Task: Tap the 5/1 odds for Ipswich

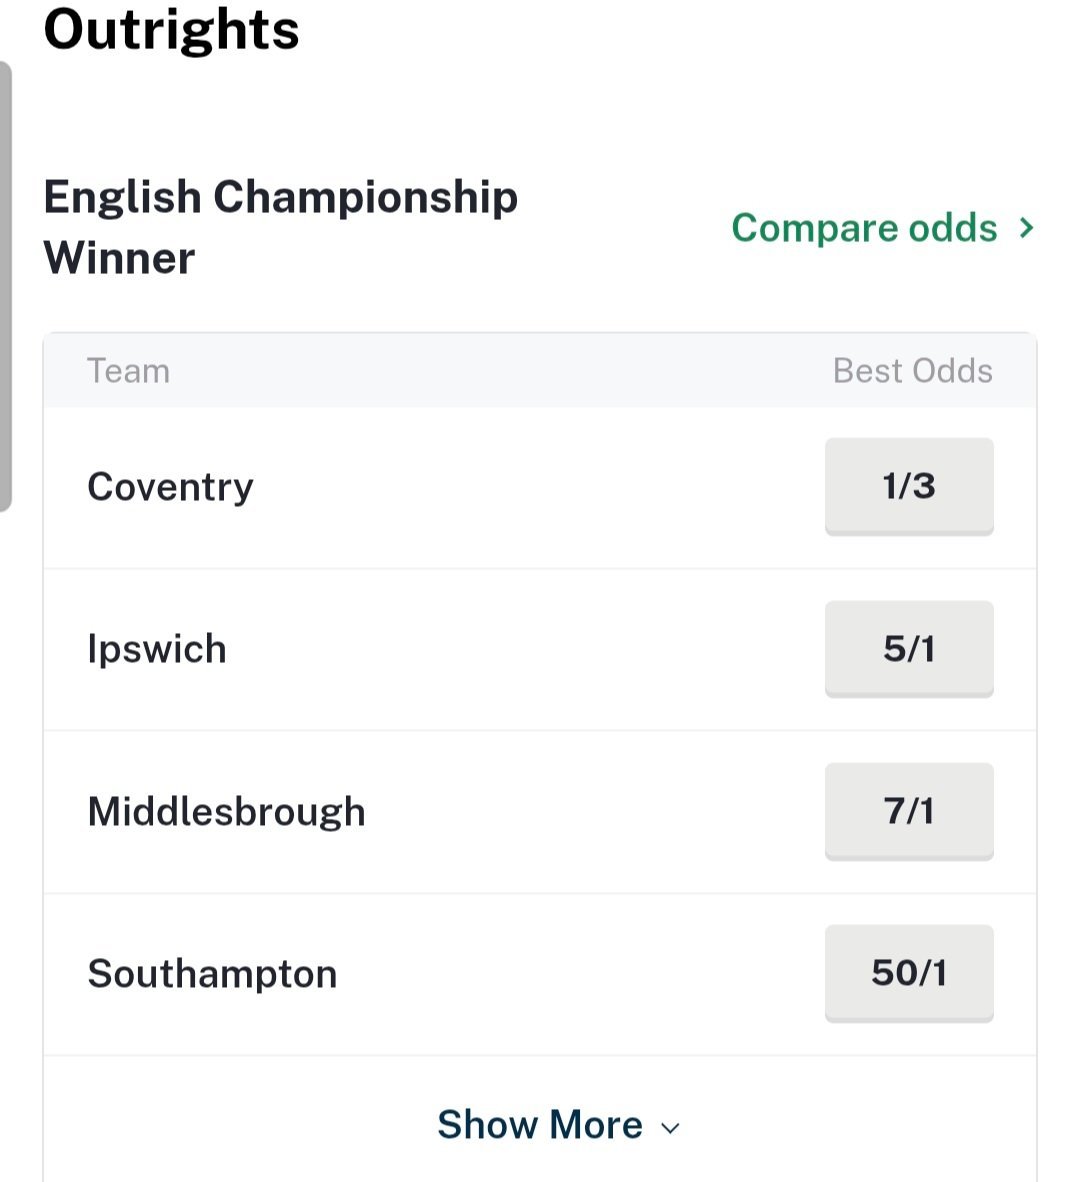Action: pyautogui.click(x=909, y=649)
